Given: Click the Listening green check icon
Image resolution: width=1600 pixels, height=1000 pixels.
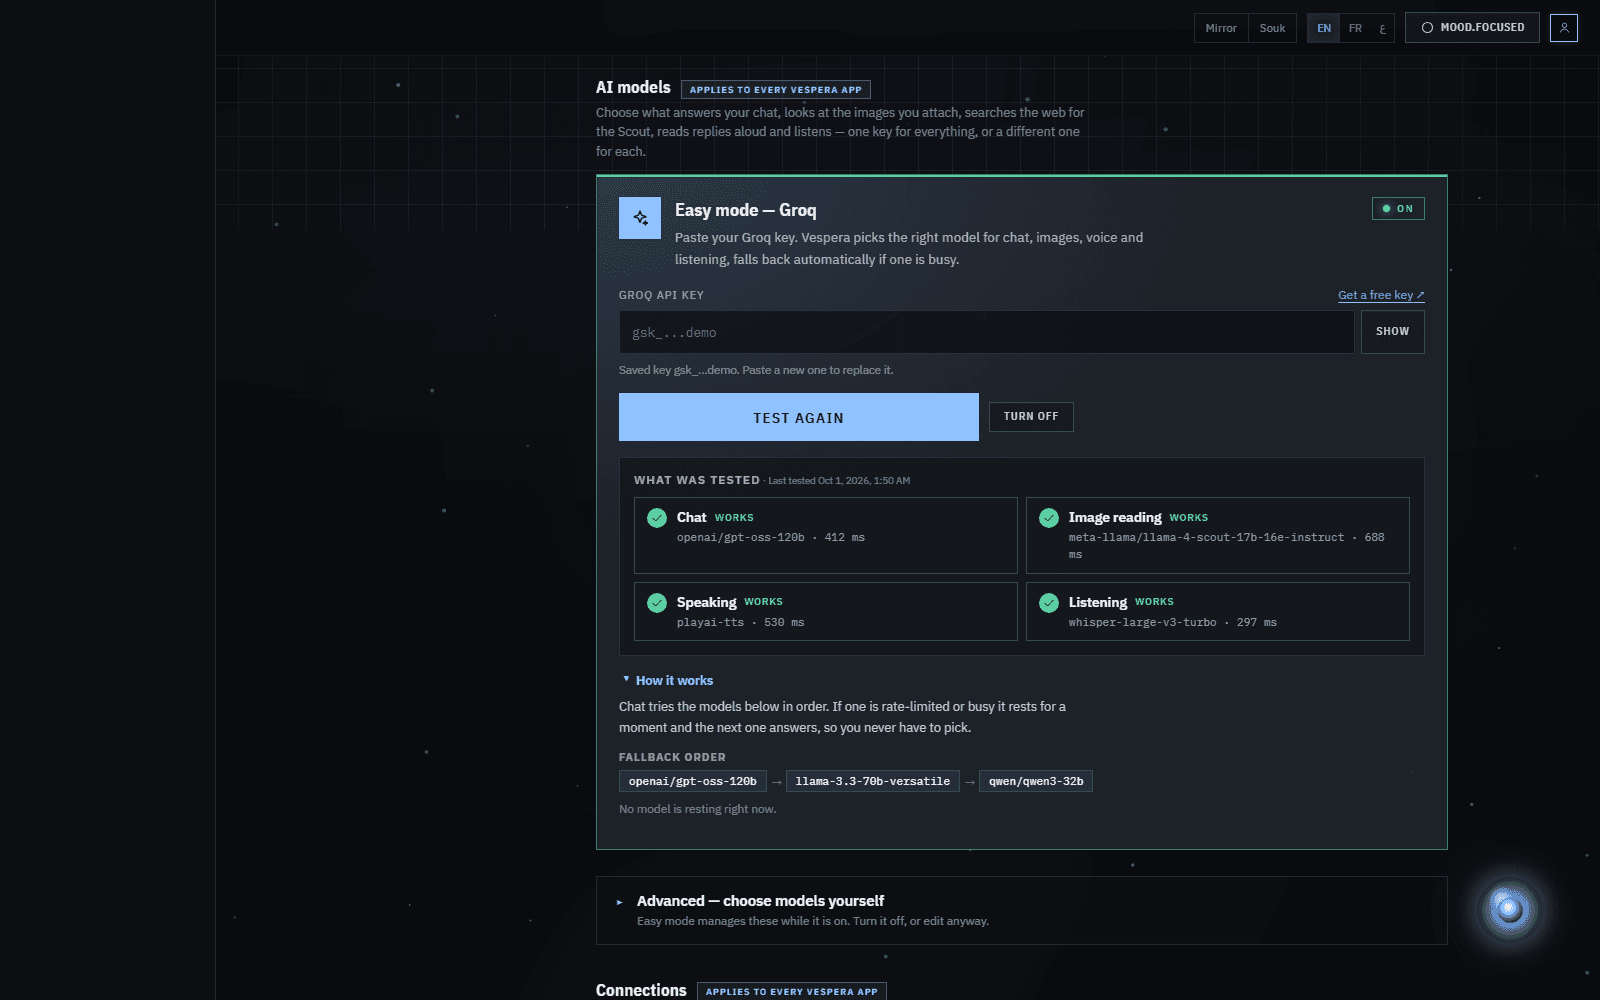Looking at the screenshot, I should (1049, 603).
